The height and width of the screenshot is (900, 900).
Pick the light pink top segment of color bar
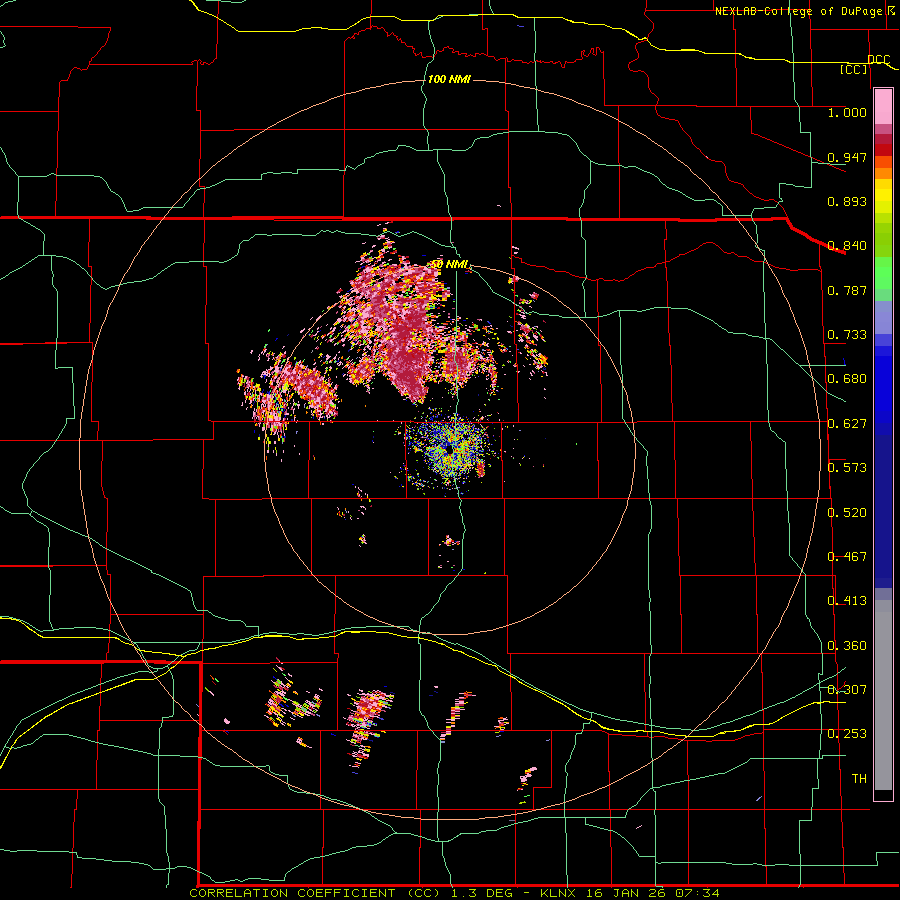click(x=883, y=107)
